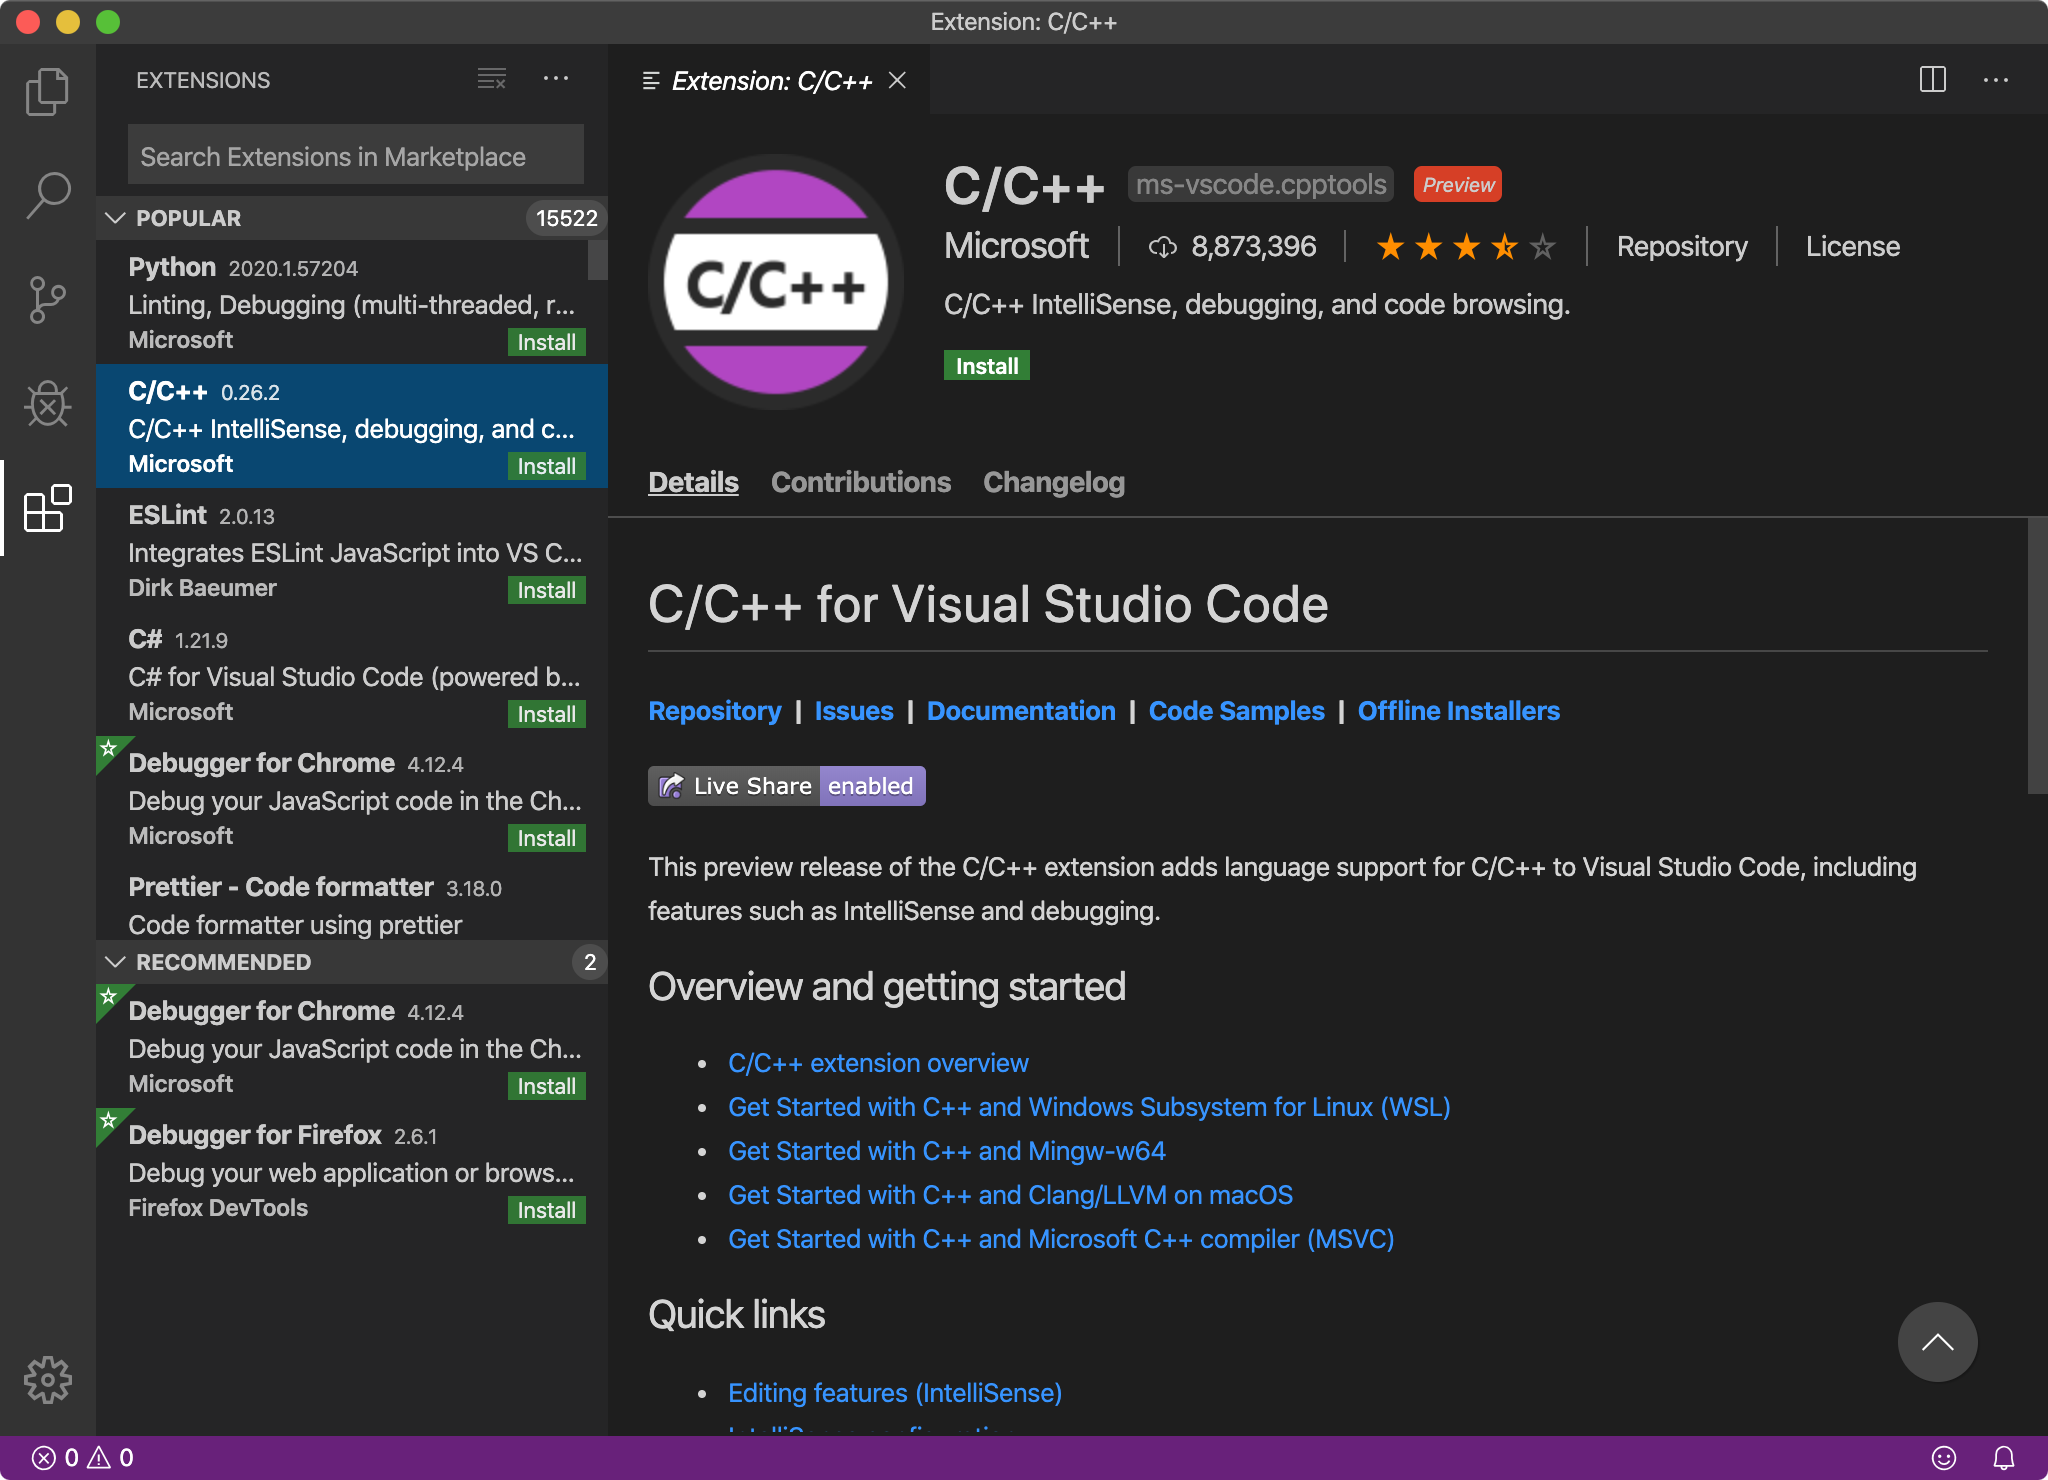Clear extensions search results icon
2048x1480 pixels.
[491, 79]
